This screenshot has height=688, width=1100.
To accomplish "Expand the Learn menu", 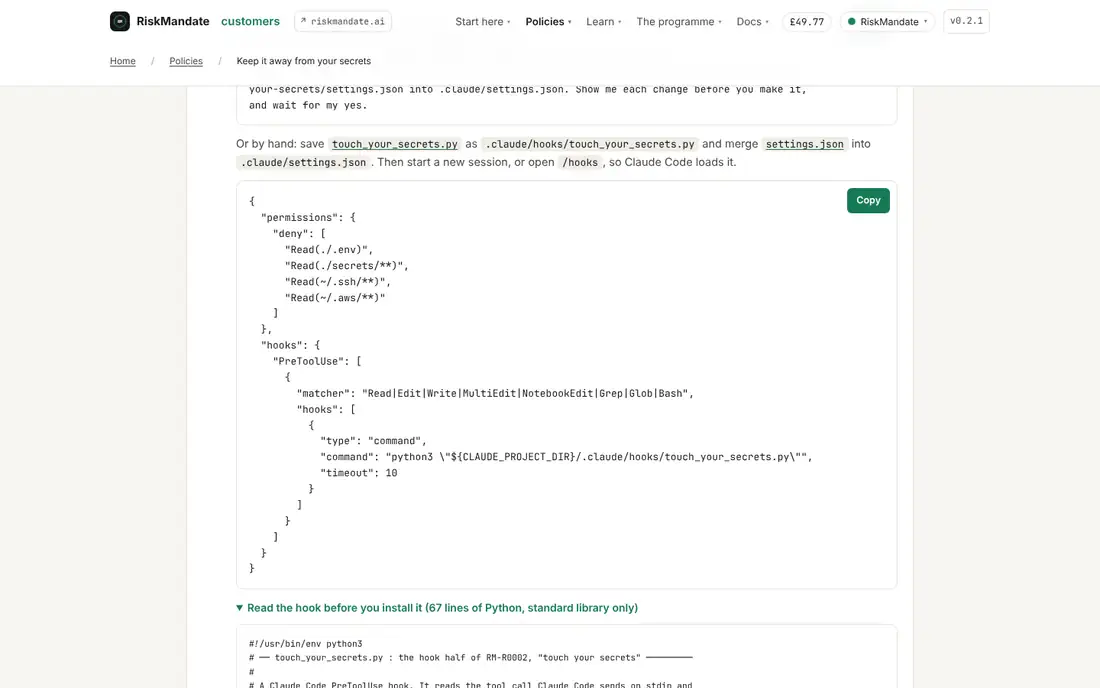I will [604, 22].
